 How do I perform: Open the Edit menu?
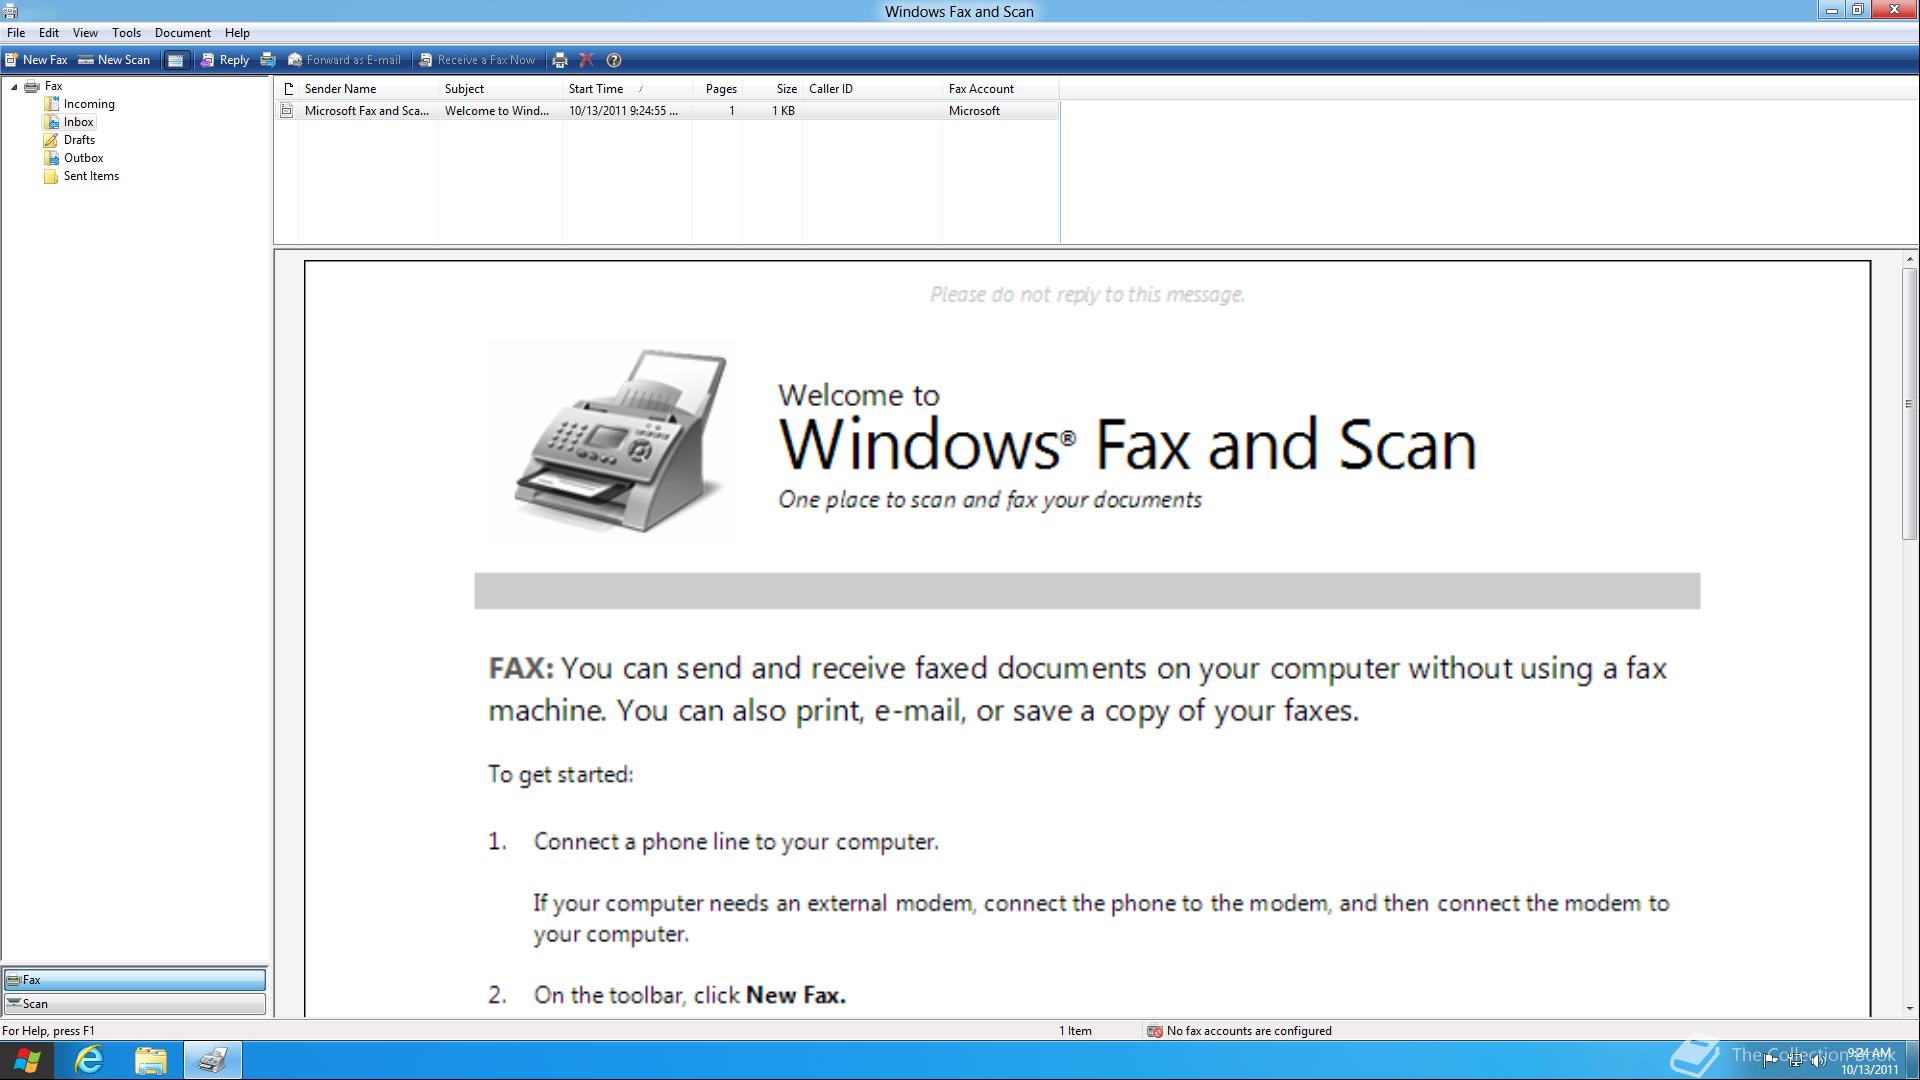click(x=49, y=33)
